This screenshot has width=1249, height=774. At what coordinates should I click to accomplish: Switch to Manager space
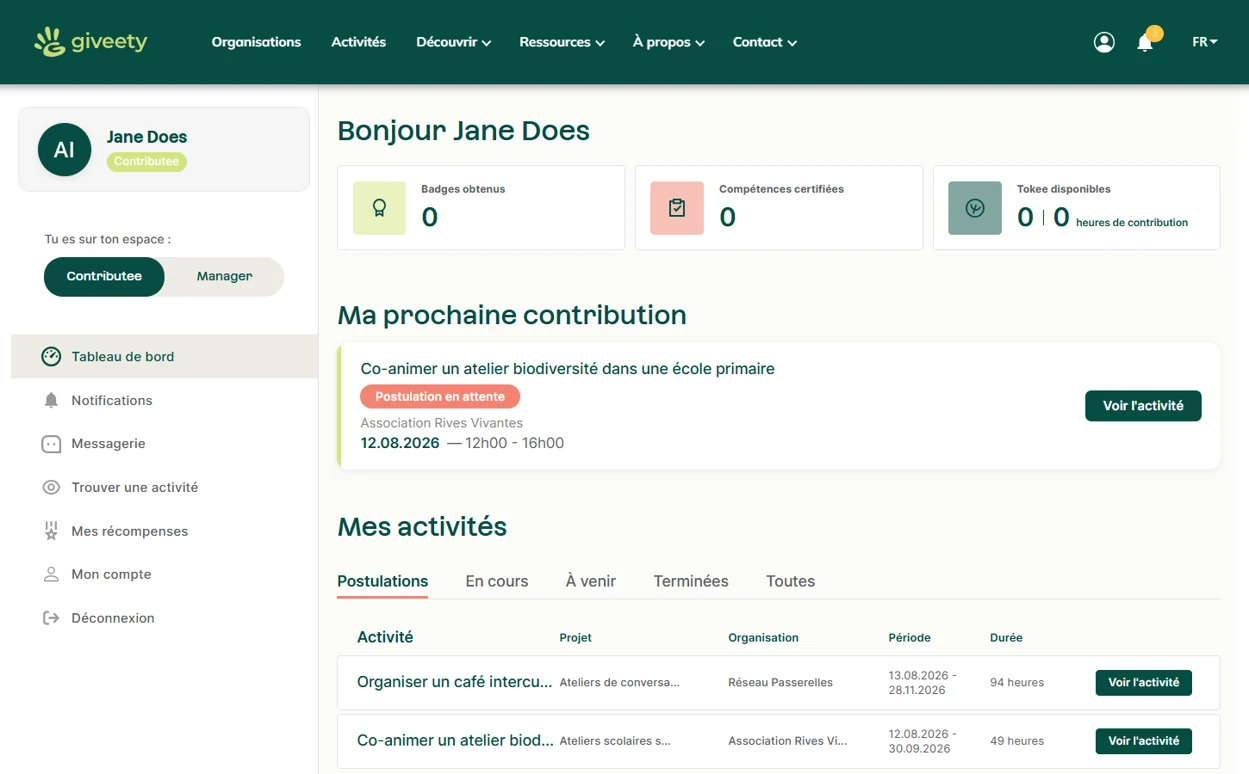pyautogui.click(x=224, y=276)
